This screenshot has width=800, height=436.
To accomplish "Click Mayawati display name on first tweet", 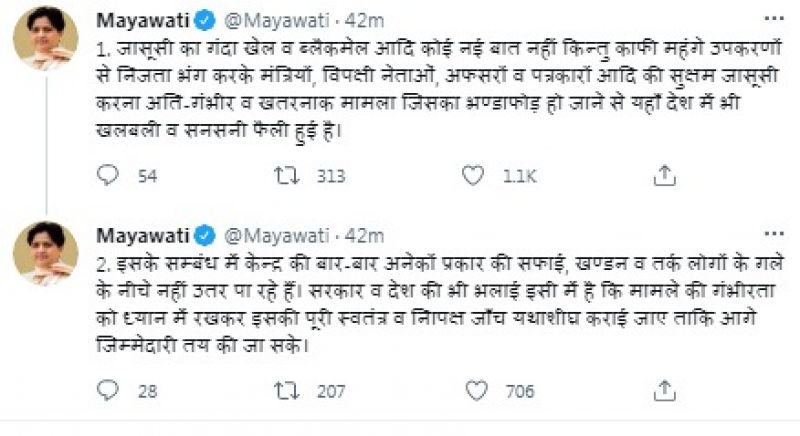I will pyautogui.click(x=141, y=21).
